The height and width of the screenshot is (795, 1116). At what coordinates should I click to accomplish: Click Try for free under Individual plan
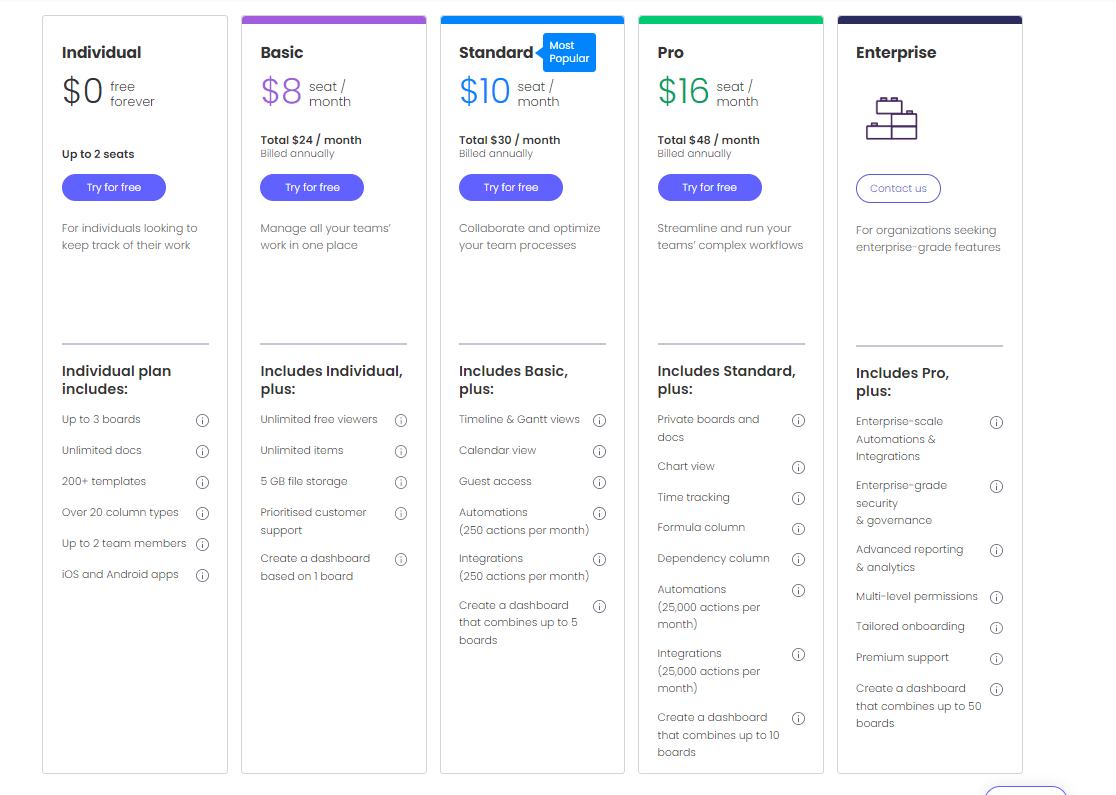point(114,187)
